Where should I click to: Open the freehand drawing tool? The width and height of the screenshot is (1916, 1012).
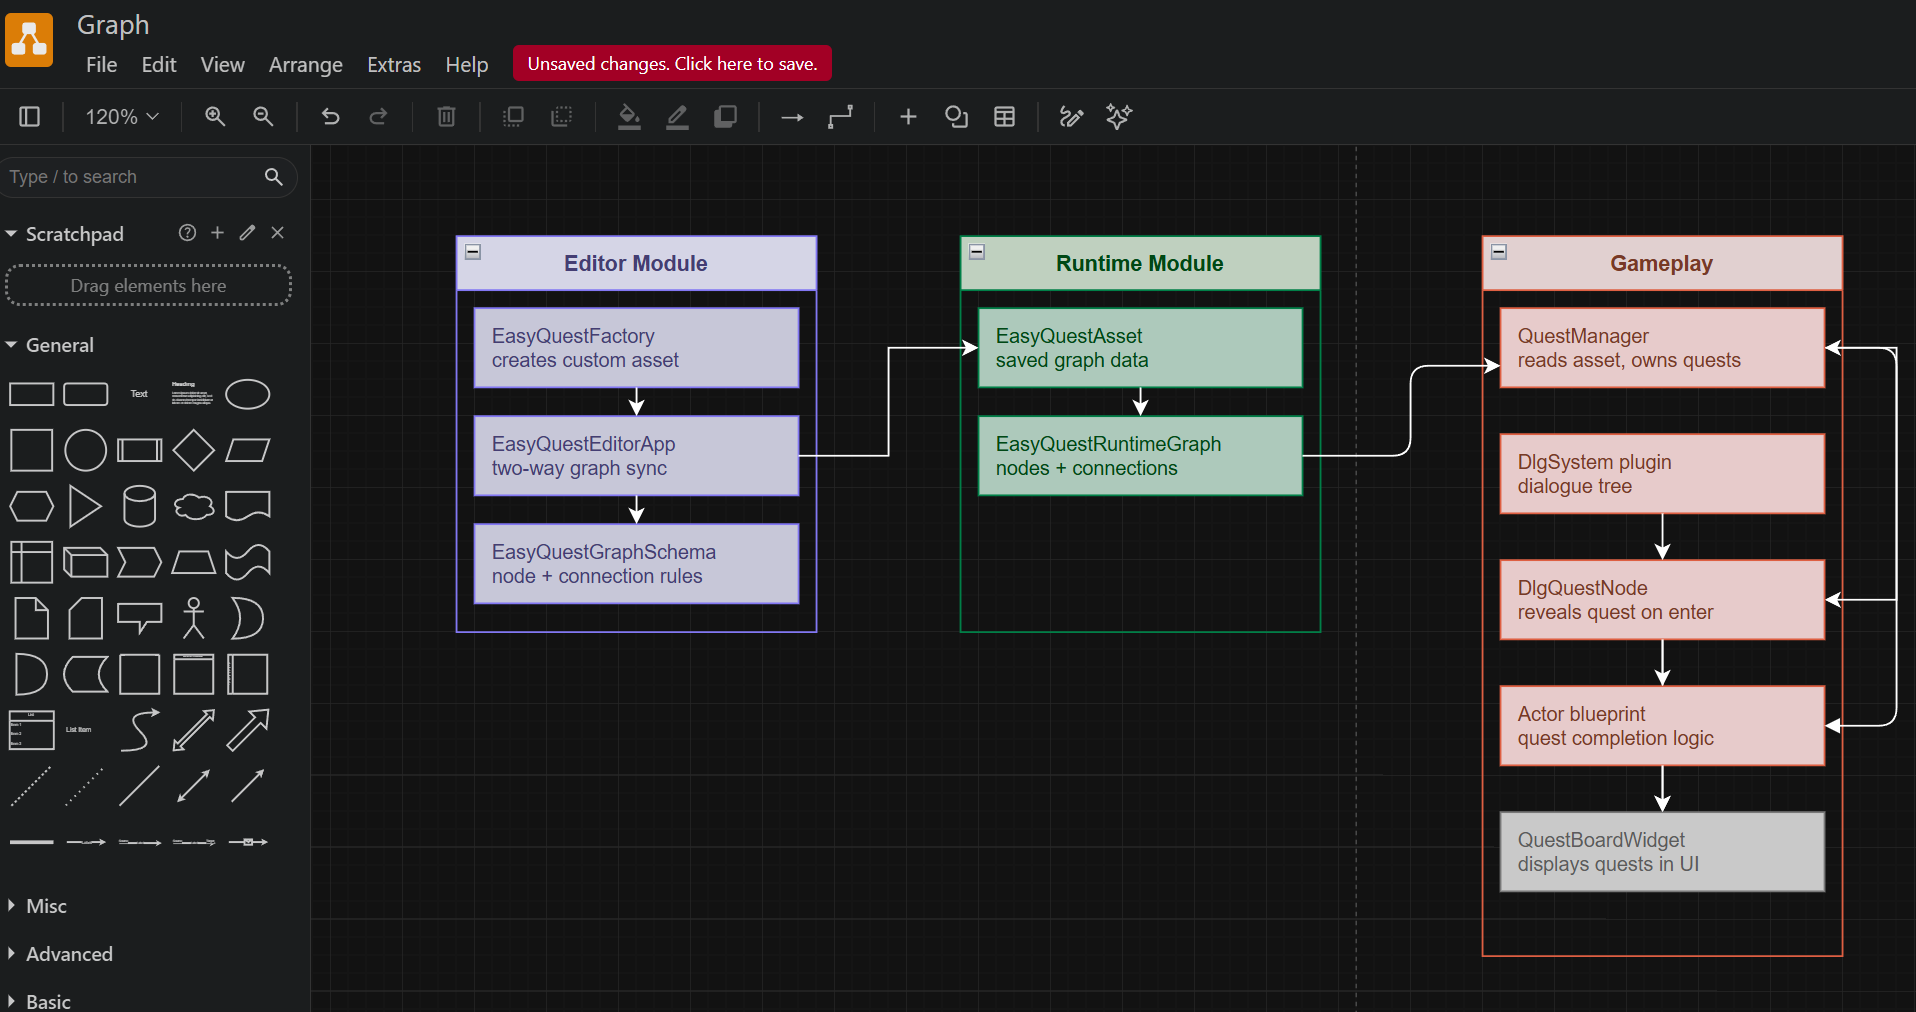pyautogui.click(x=1070, y=117)
